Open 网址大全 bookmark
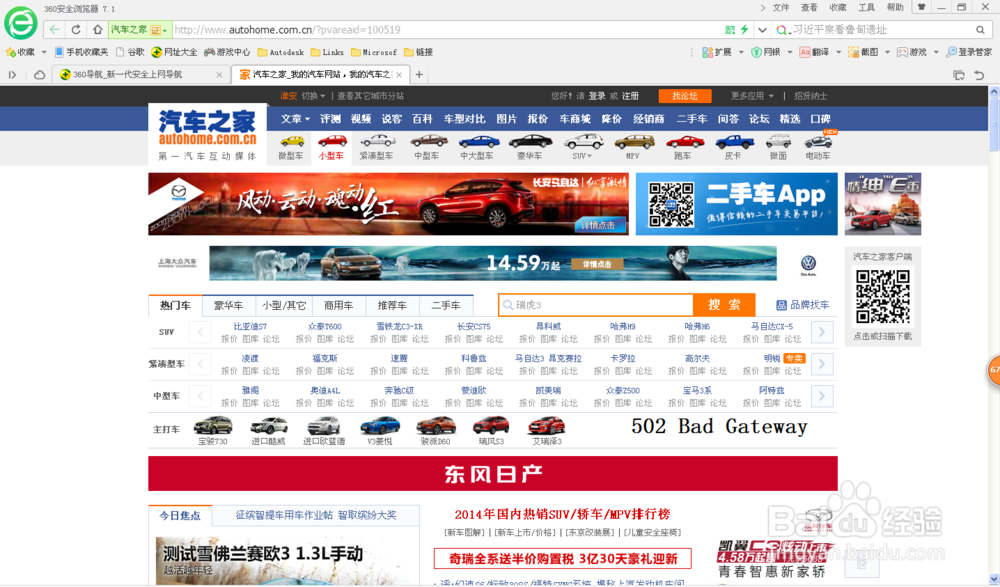 [x=174, y=52]
